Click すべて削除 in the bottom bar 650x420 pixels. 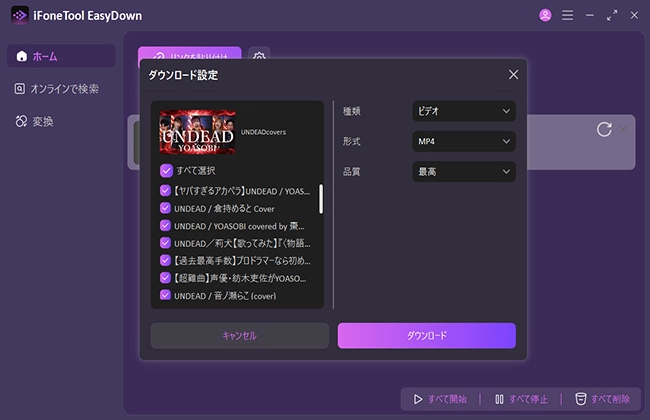[602, 399]
